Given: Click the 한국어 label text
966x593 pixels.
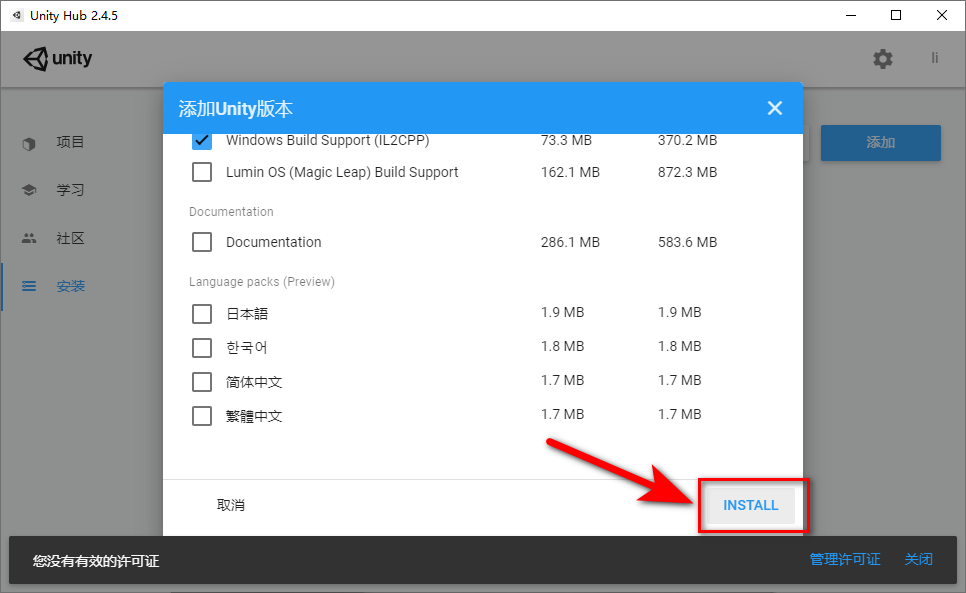Looking at the screenshot, I should tap(246, 348).
